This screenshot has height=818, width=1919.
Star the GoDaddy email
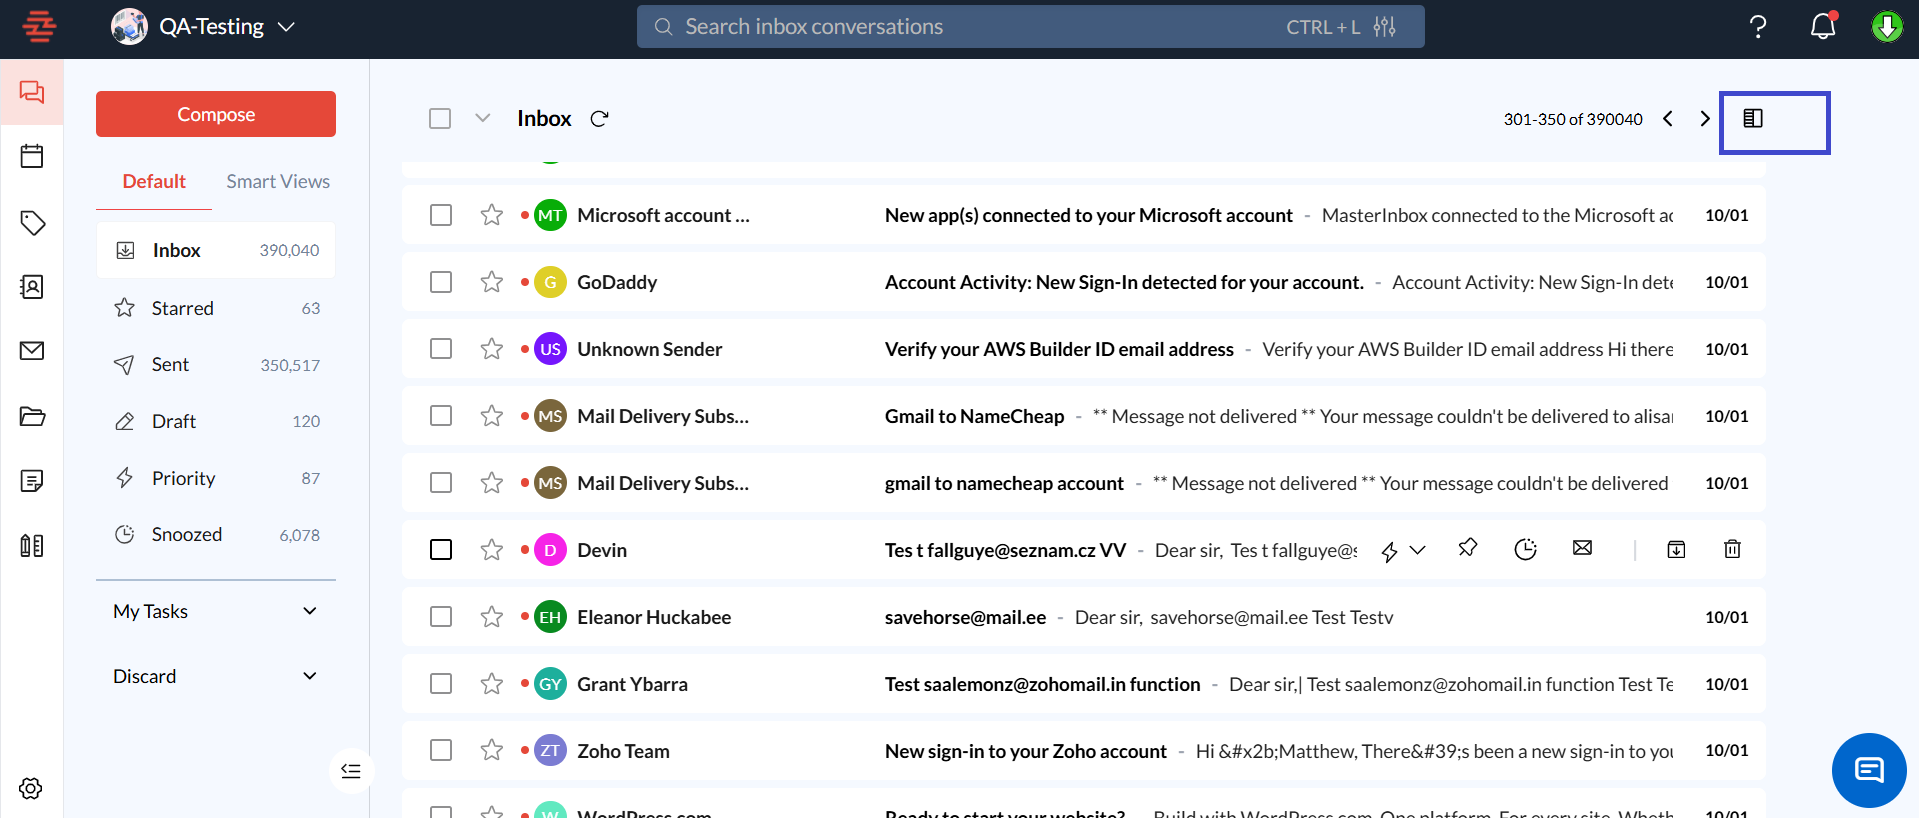pos(491,282)
